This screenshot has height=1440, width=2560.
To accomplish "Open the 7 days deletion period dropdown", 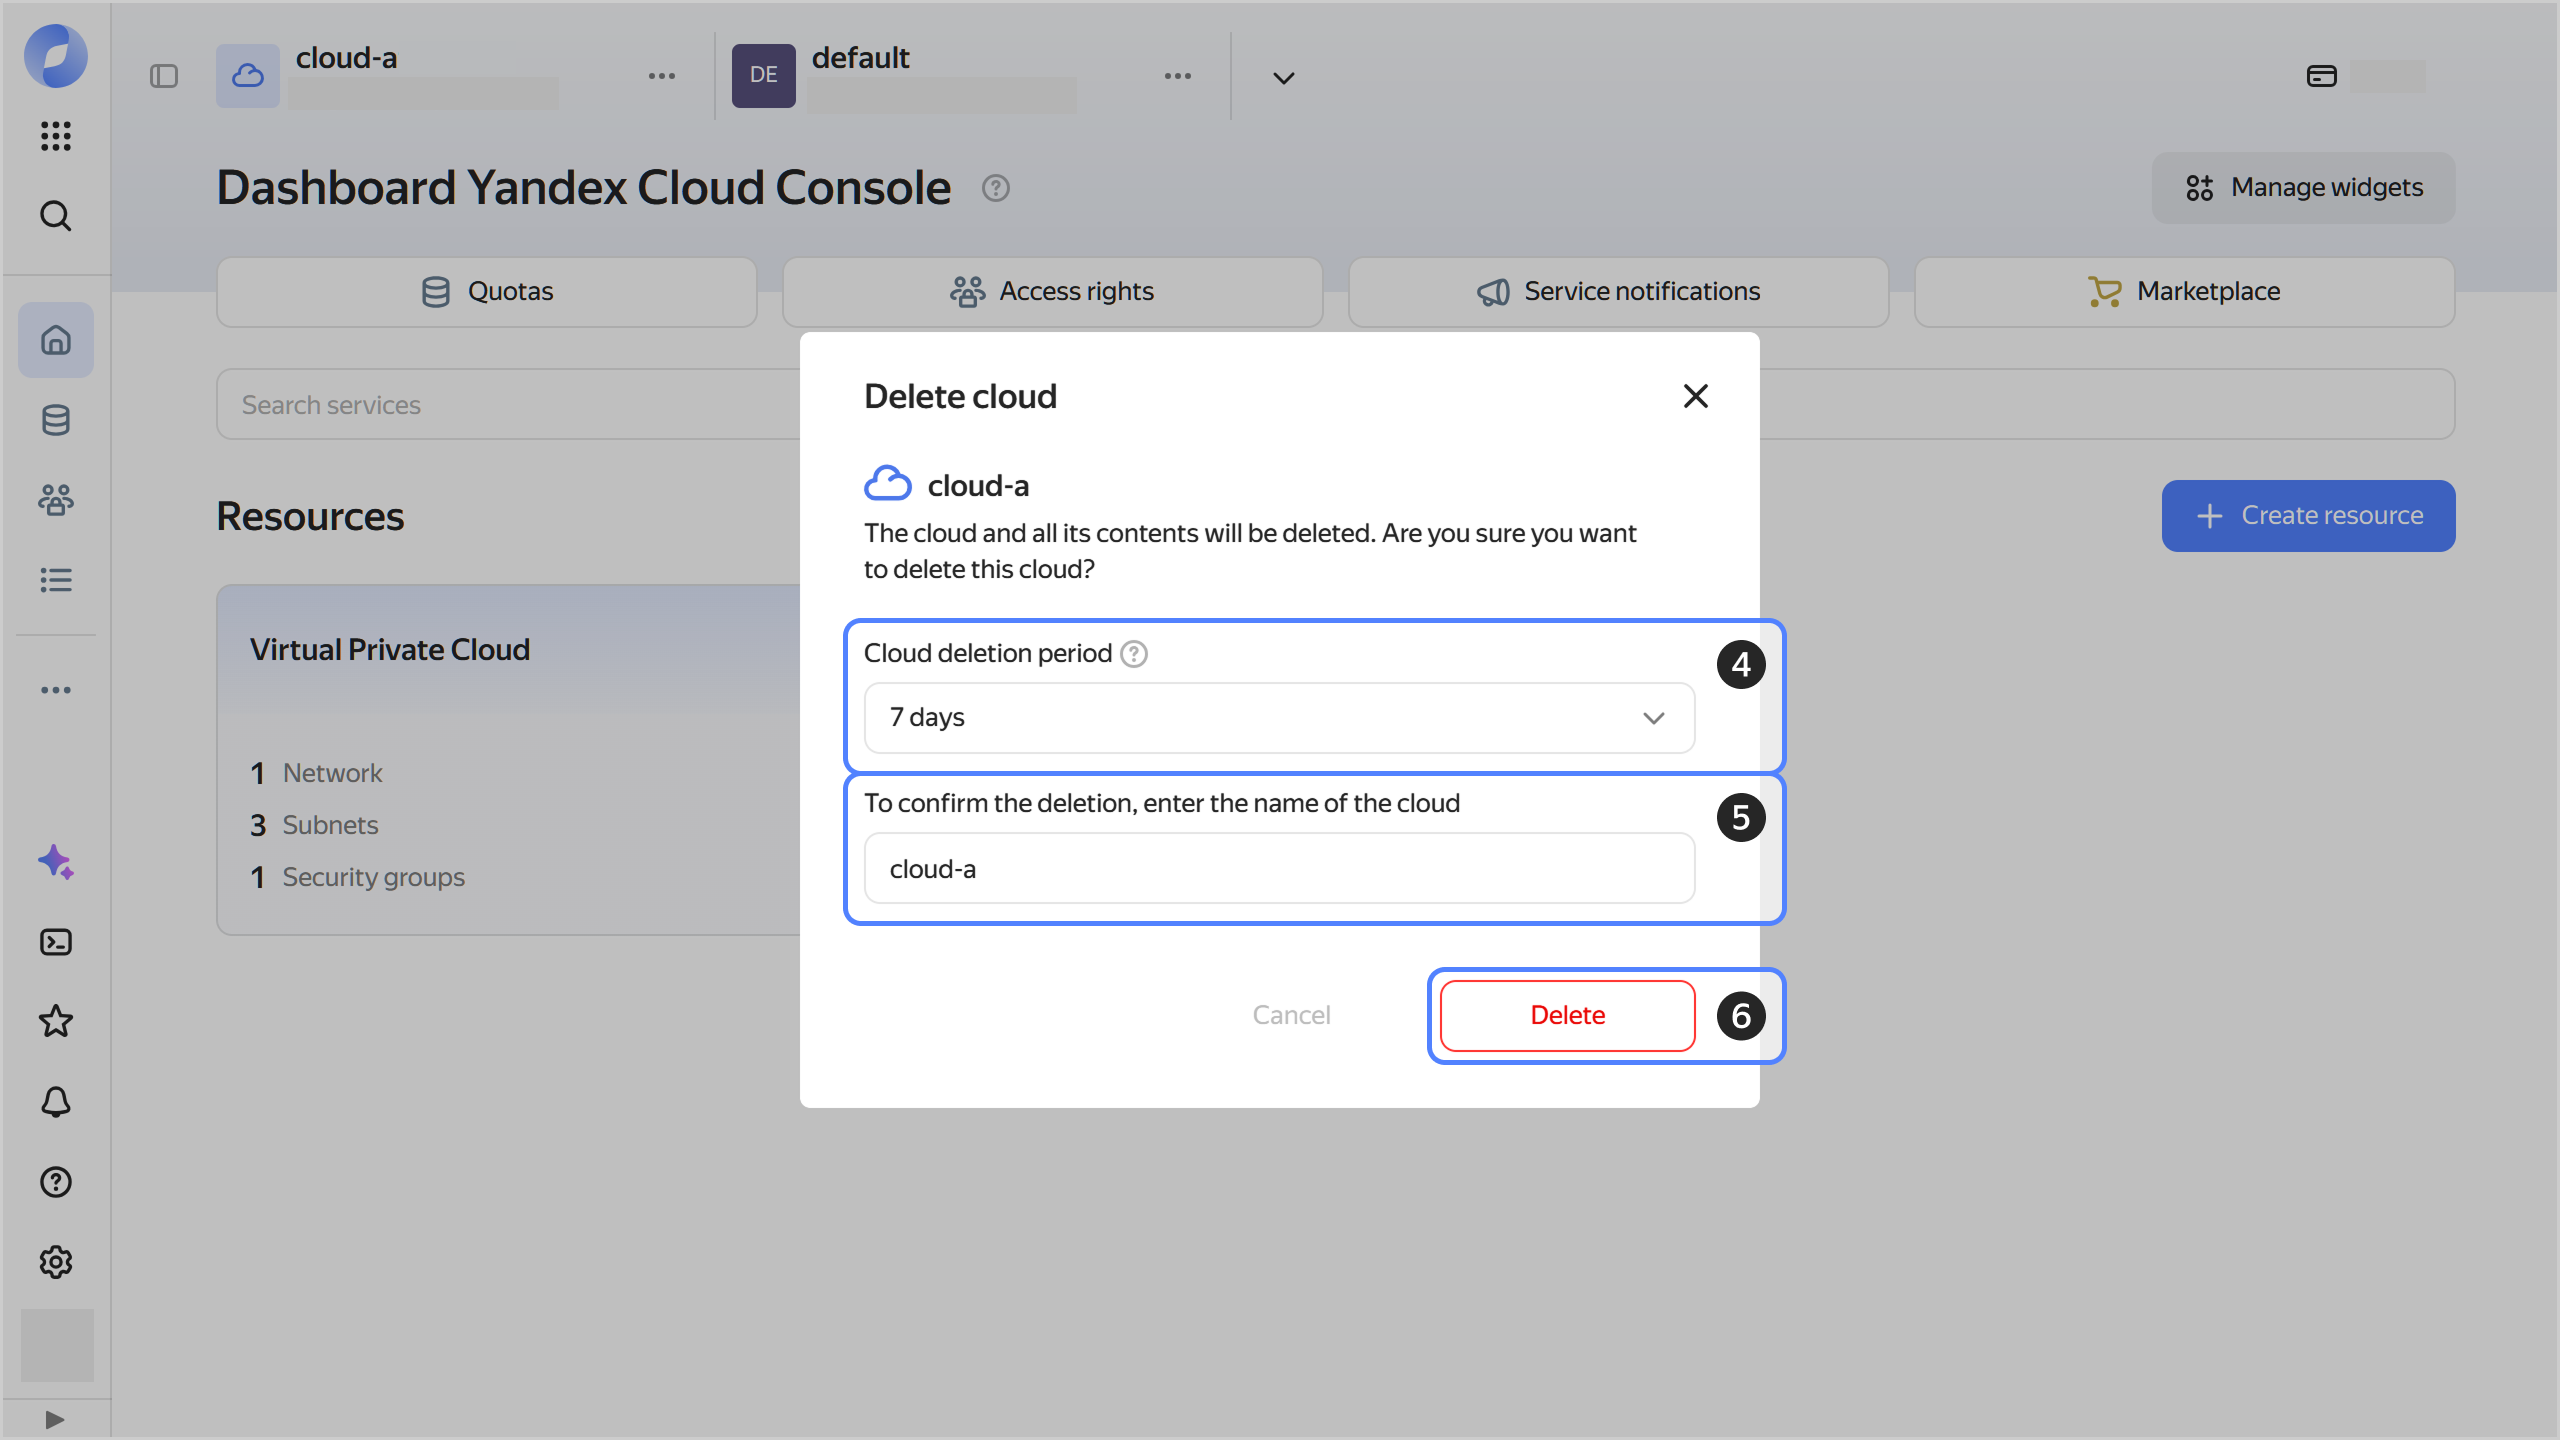I will click(1279, 718).
